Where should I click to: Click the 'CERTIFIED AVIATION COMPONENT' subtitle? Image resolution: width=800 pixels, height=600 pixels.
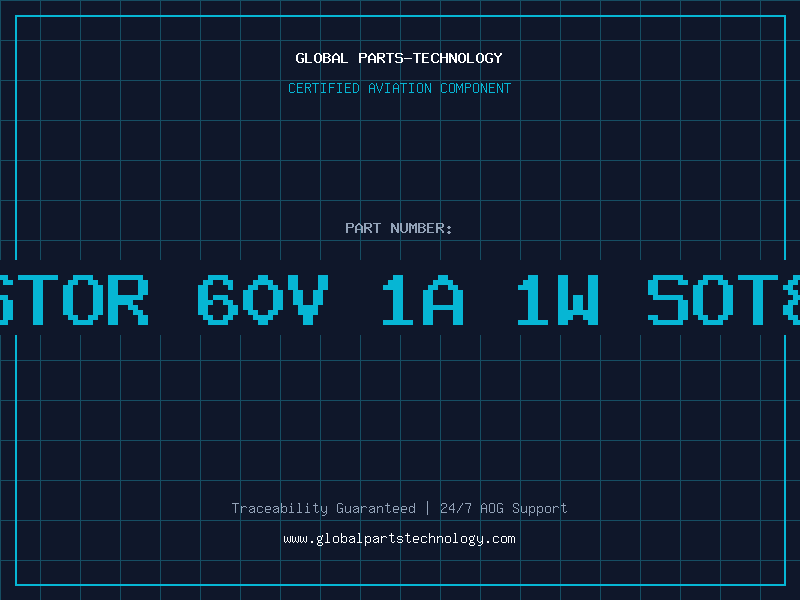click(x=399, y=88)
